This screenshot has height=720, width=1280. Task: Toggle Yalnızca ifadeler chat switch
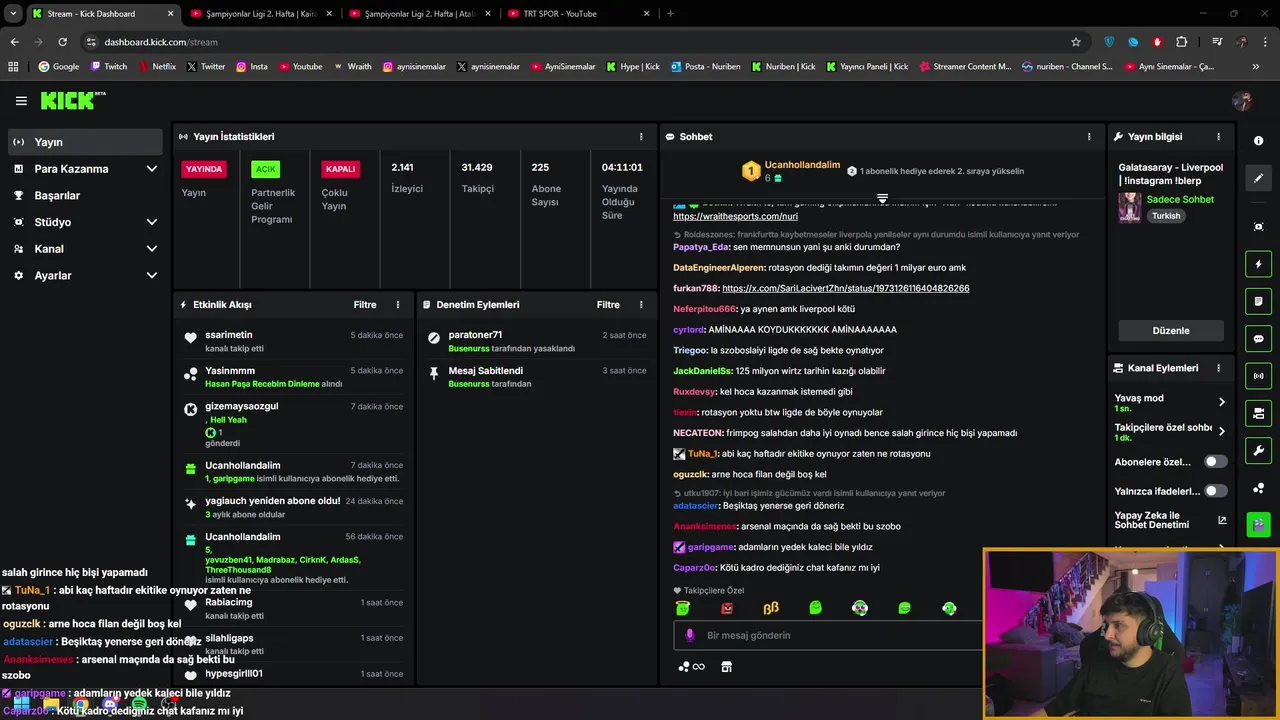pyautogui.click(x=1215, y=491)
